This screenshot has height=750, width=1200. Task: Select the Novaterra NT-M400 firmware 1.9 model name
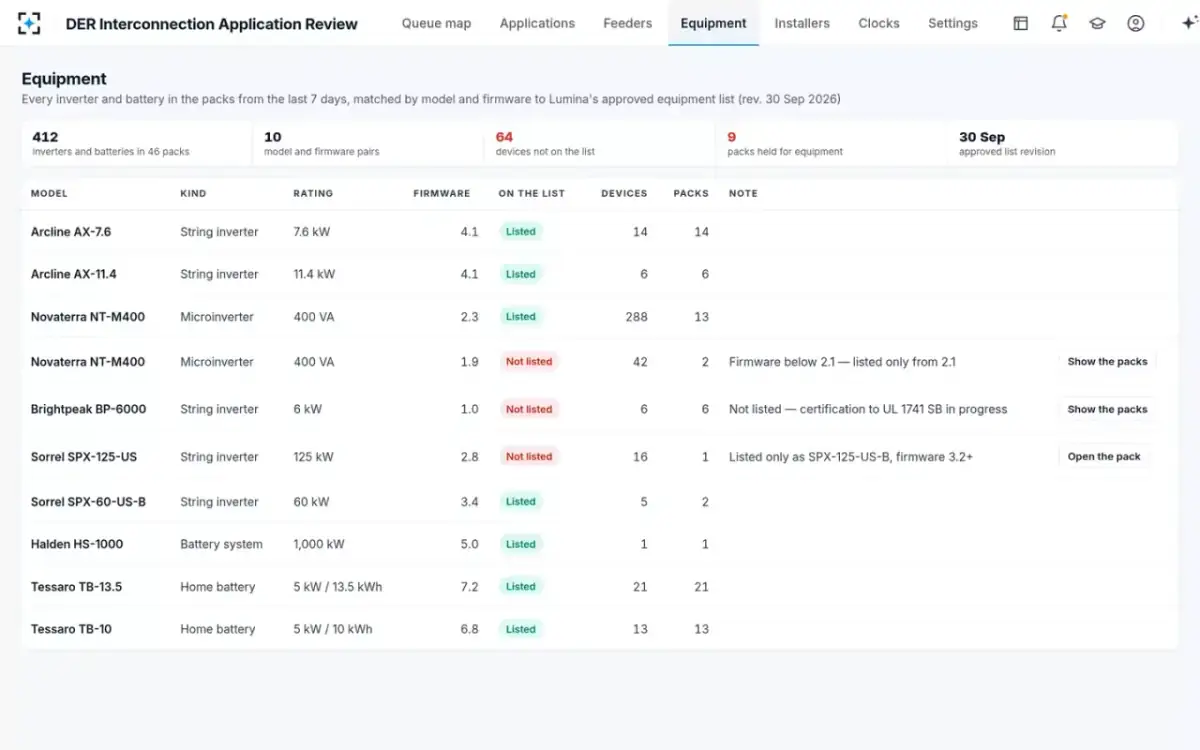coord(88,362)
